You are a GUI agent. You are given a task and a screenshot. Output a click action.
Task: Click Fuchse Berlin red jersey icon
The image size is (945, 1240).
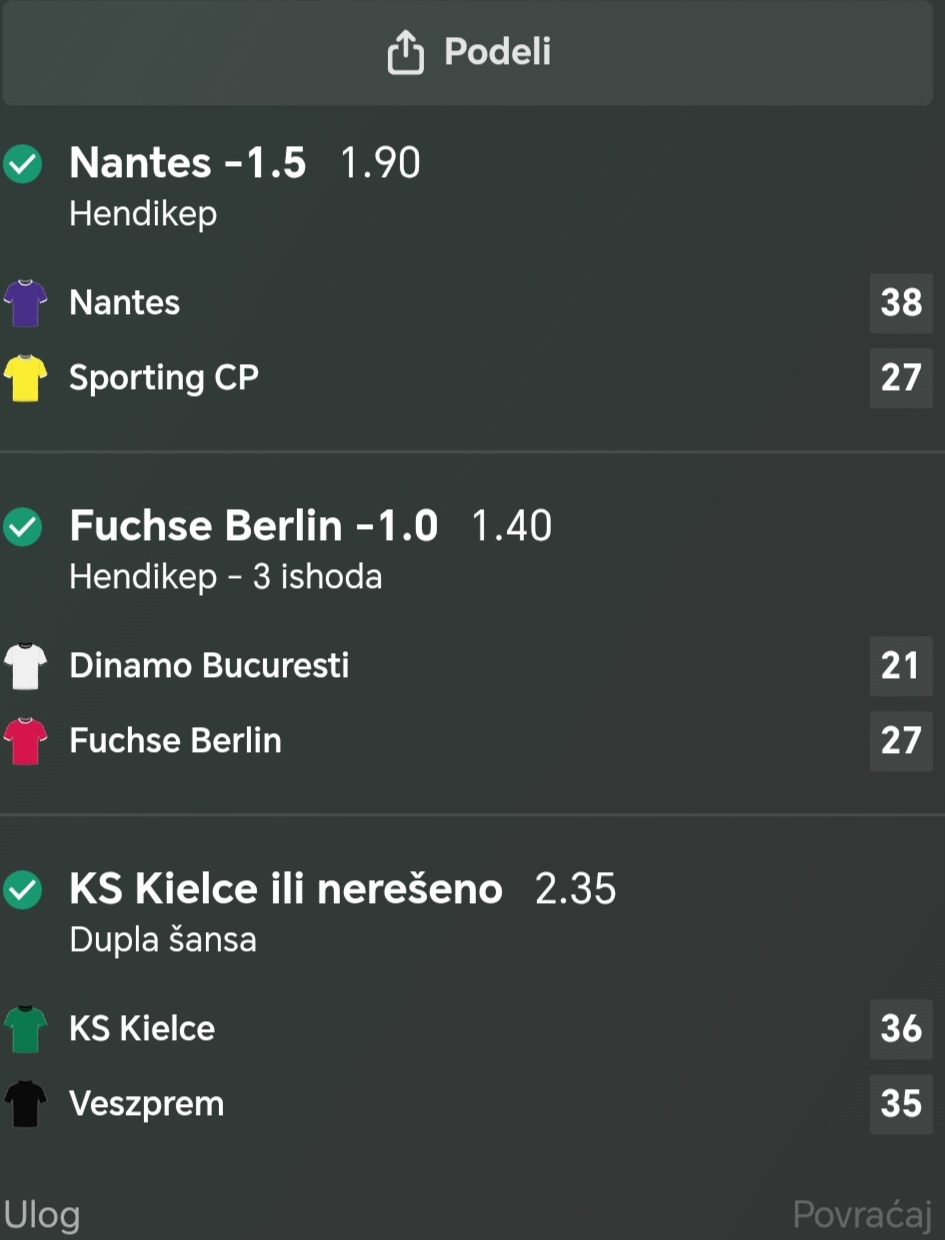pos(25,741)
